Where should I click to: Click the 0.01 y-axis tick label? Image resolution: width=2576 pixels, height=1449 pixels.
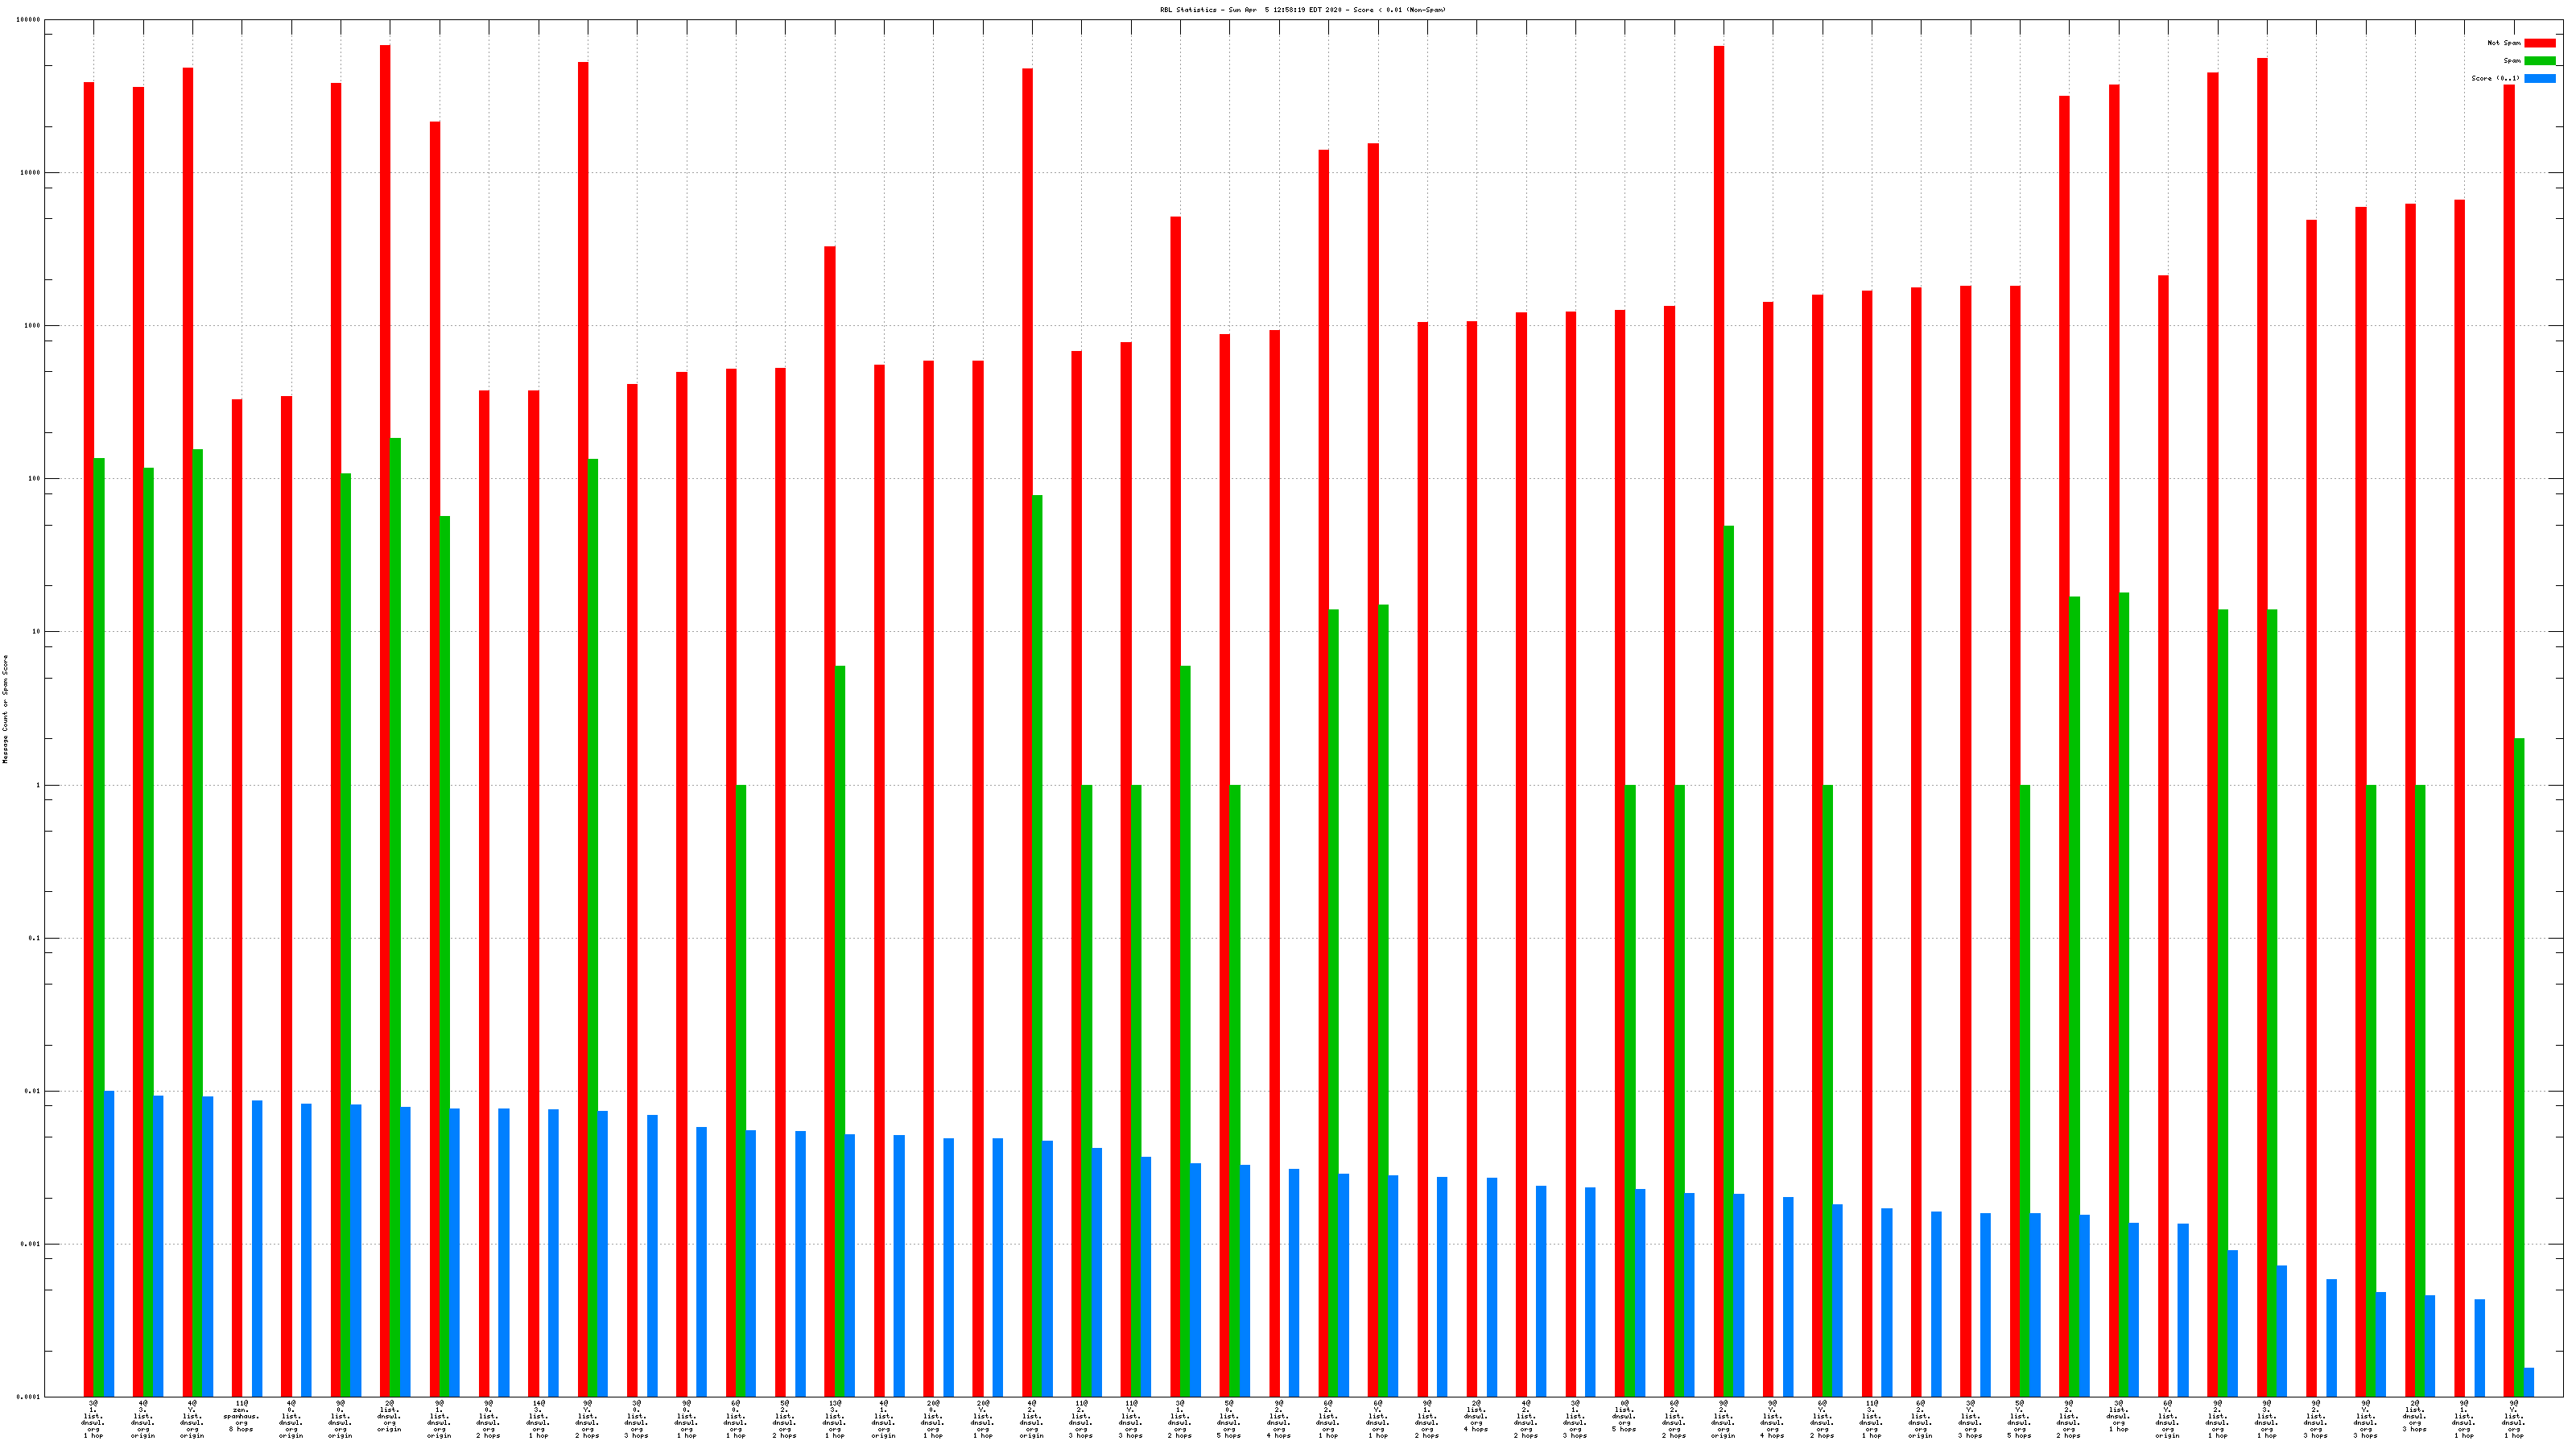point(33,1091)
